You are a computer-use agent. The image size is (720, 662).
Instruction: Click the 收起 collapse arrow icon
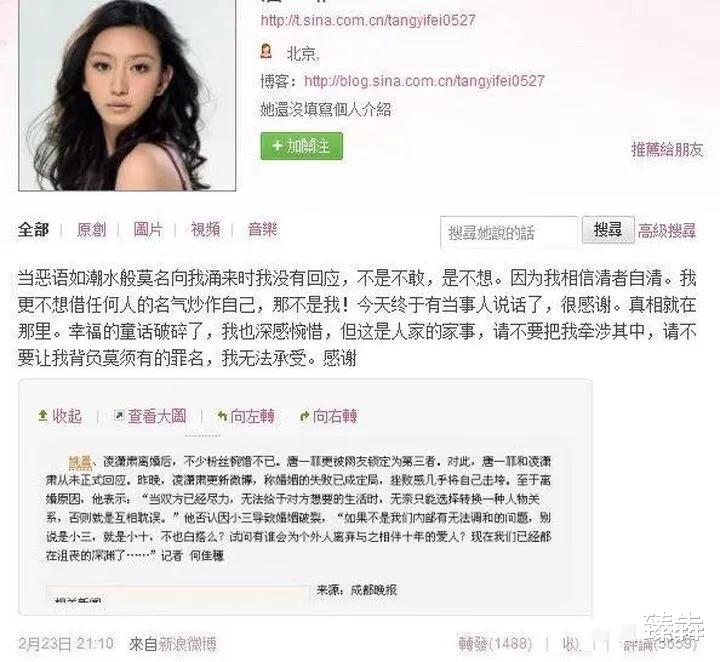43,416
